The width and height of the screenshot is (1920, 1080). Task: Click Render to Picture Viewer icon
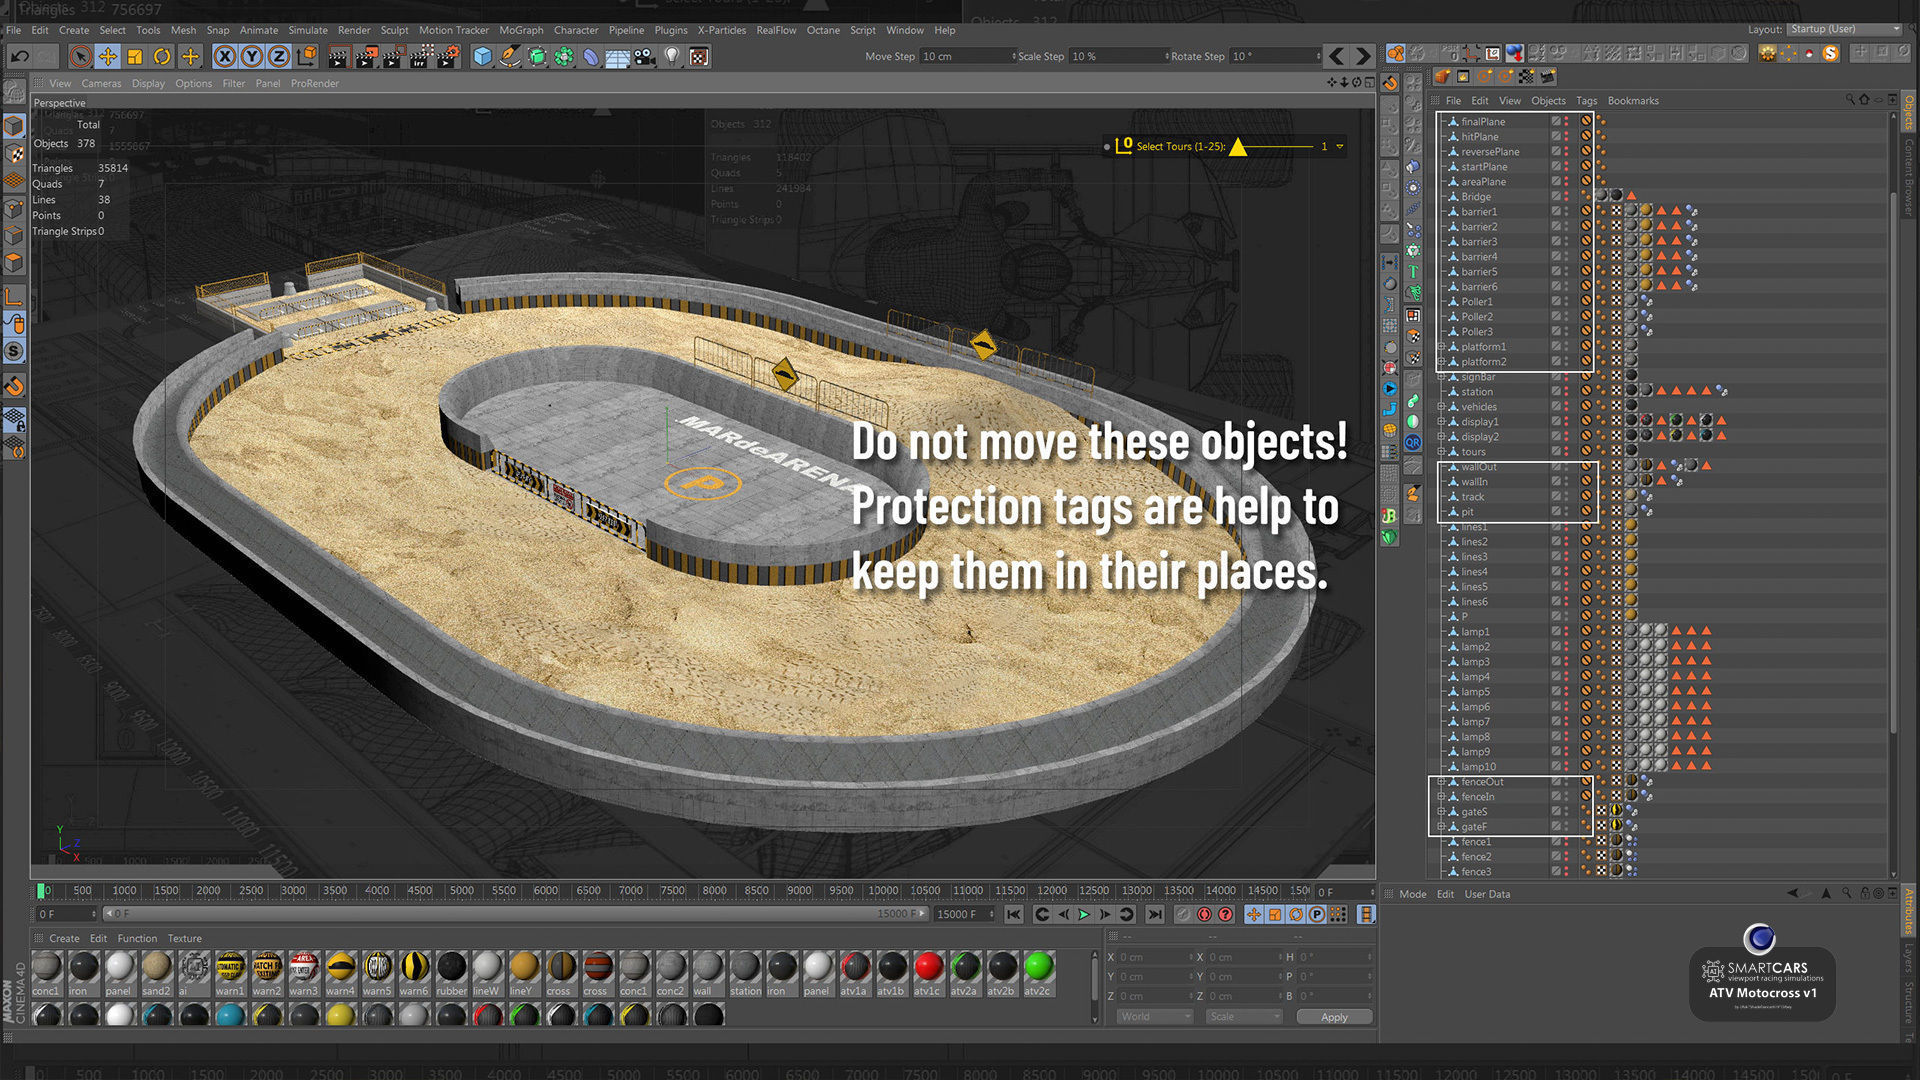(365, 57)
